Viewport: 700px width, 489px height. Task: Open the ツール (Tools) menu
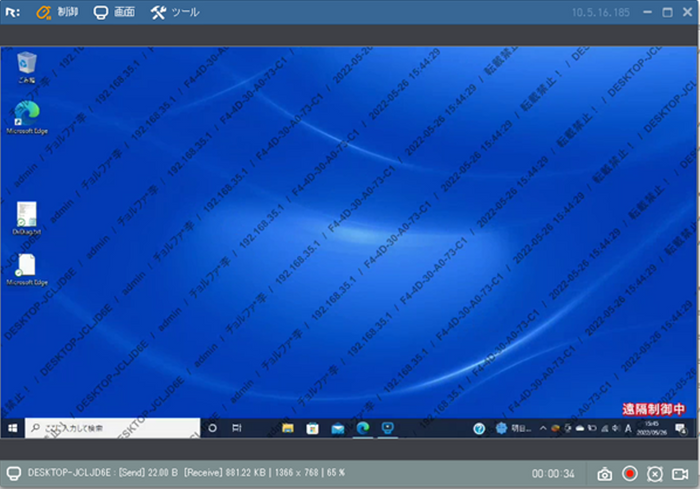tap(175, 13)
